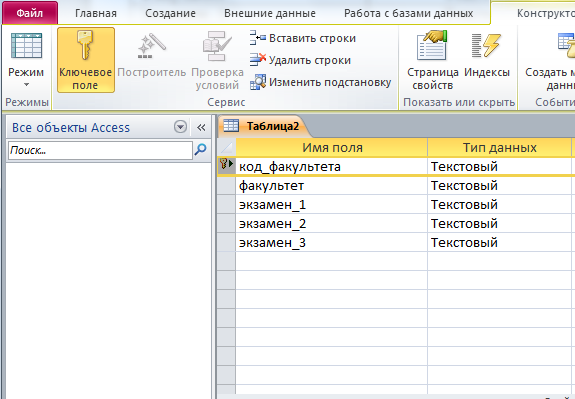Open the Страница свойств property sheet
Viewport: 575px width, 399px height.
[x=433, y=60]
